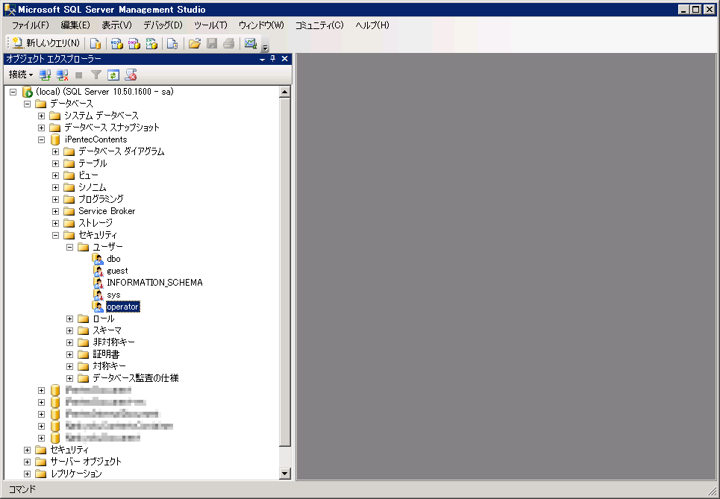The width and height of the screenshot is (720, 499).
Task: Click the 新しいクエリ(N) new query button
Action: (46, 43)
